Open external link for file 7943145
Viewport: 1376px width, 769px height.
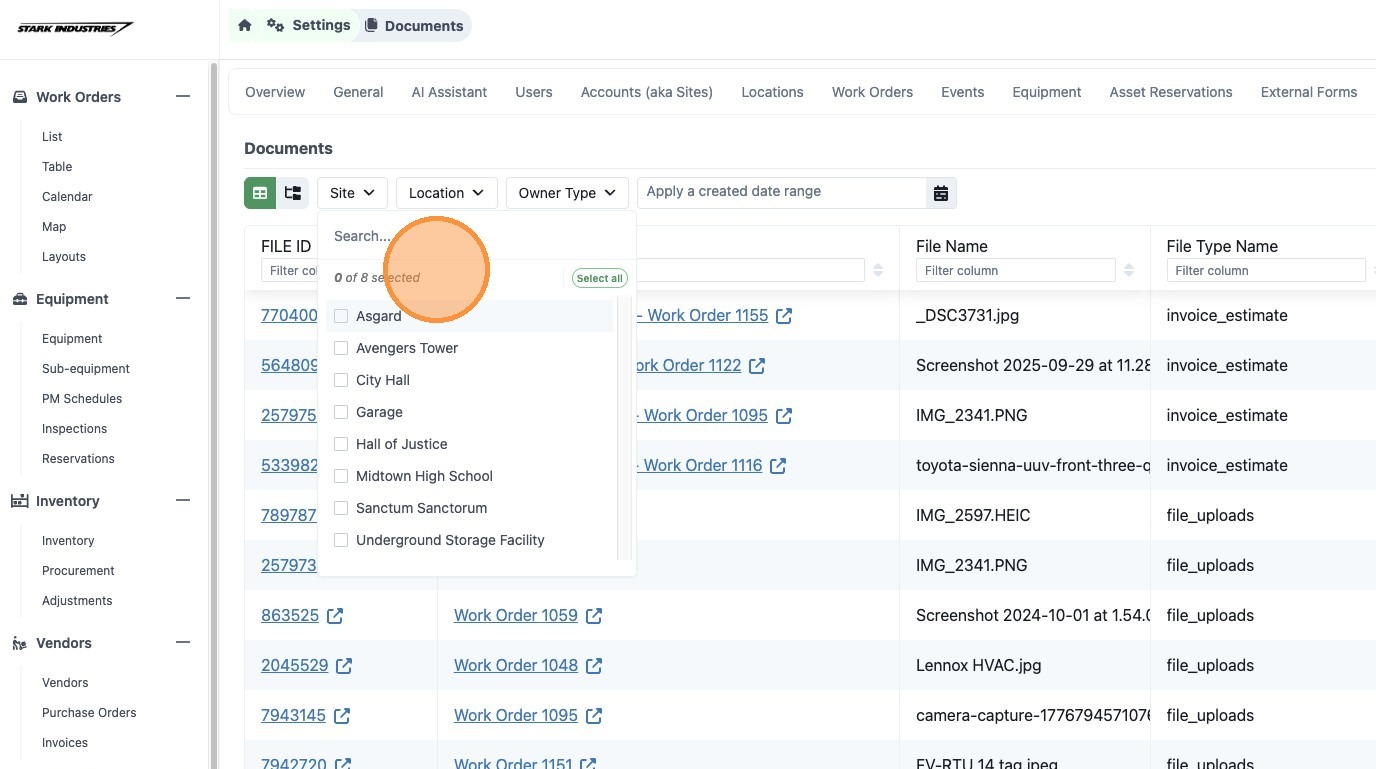(342, 716)
